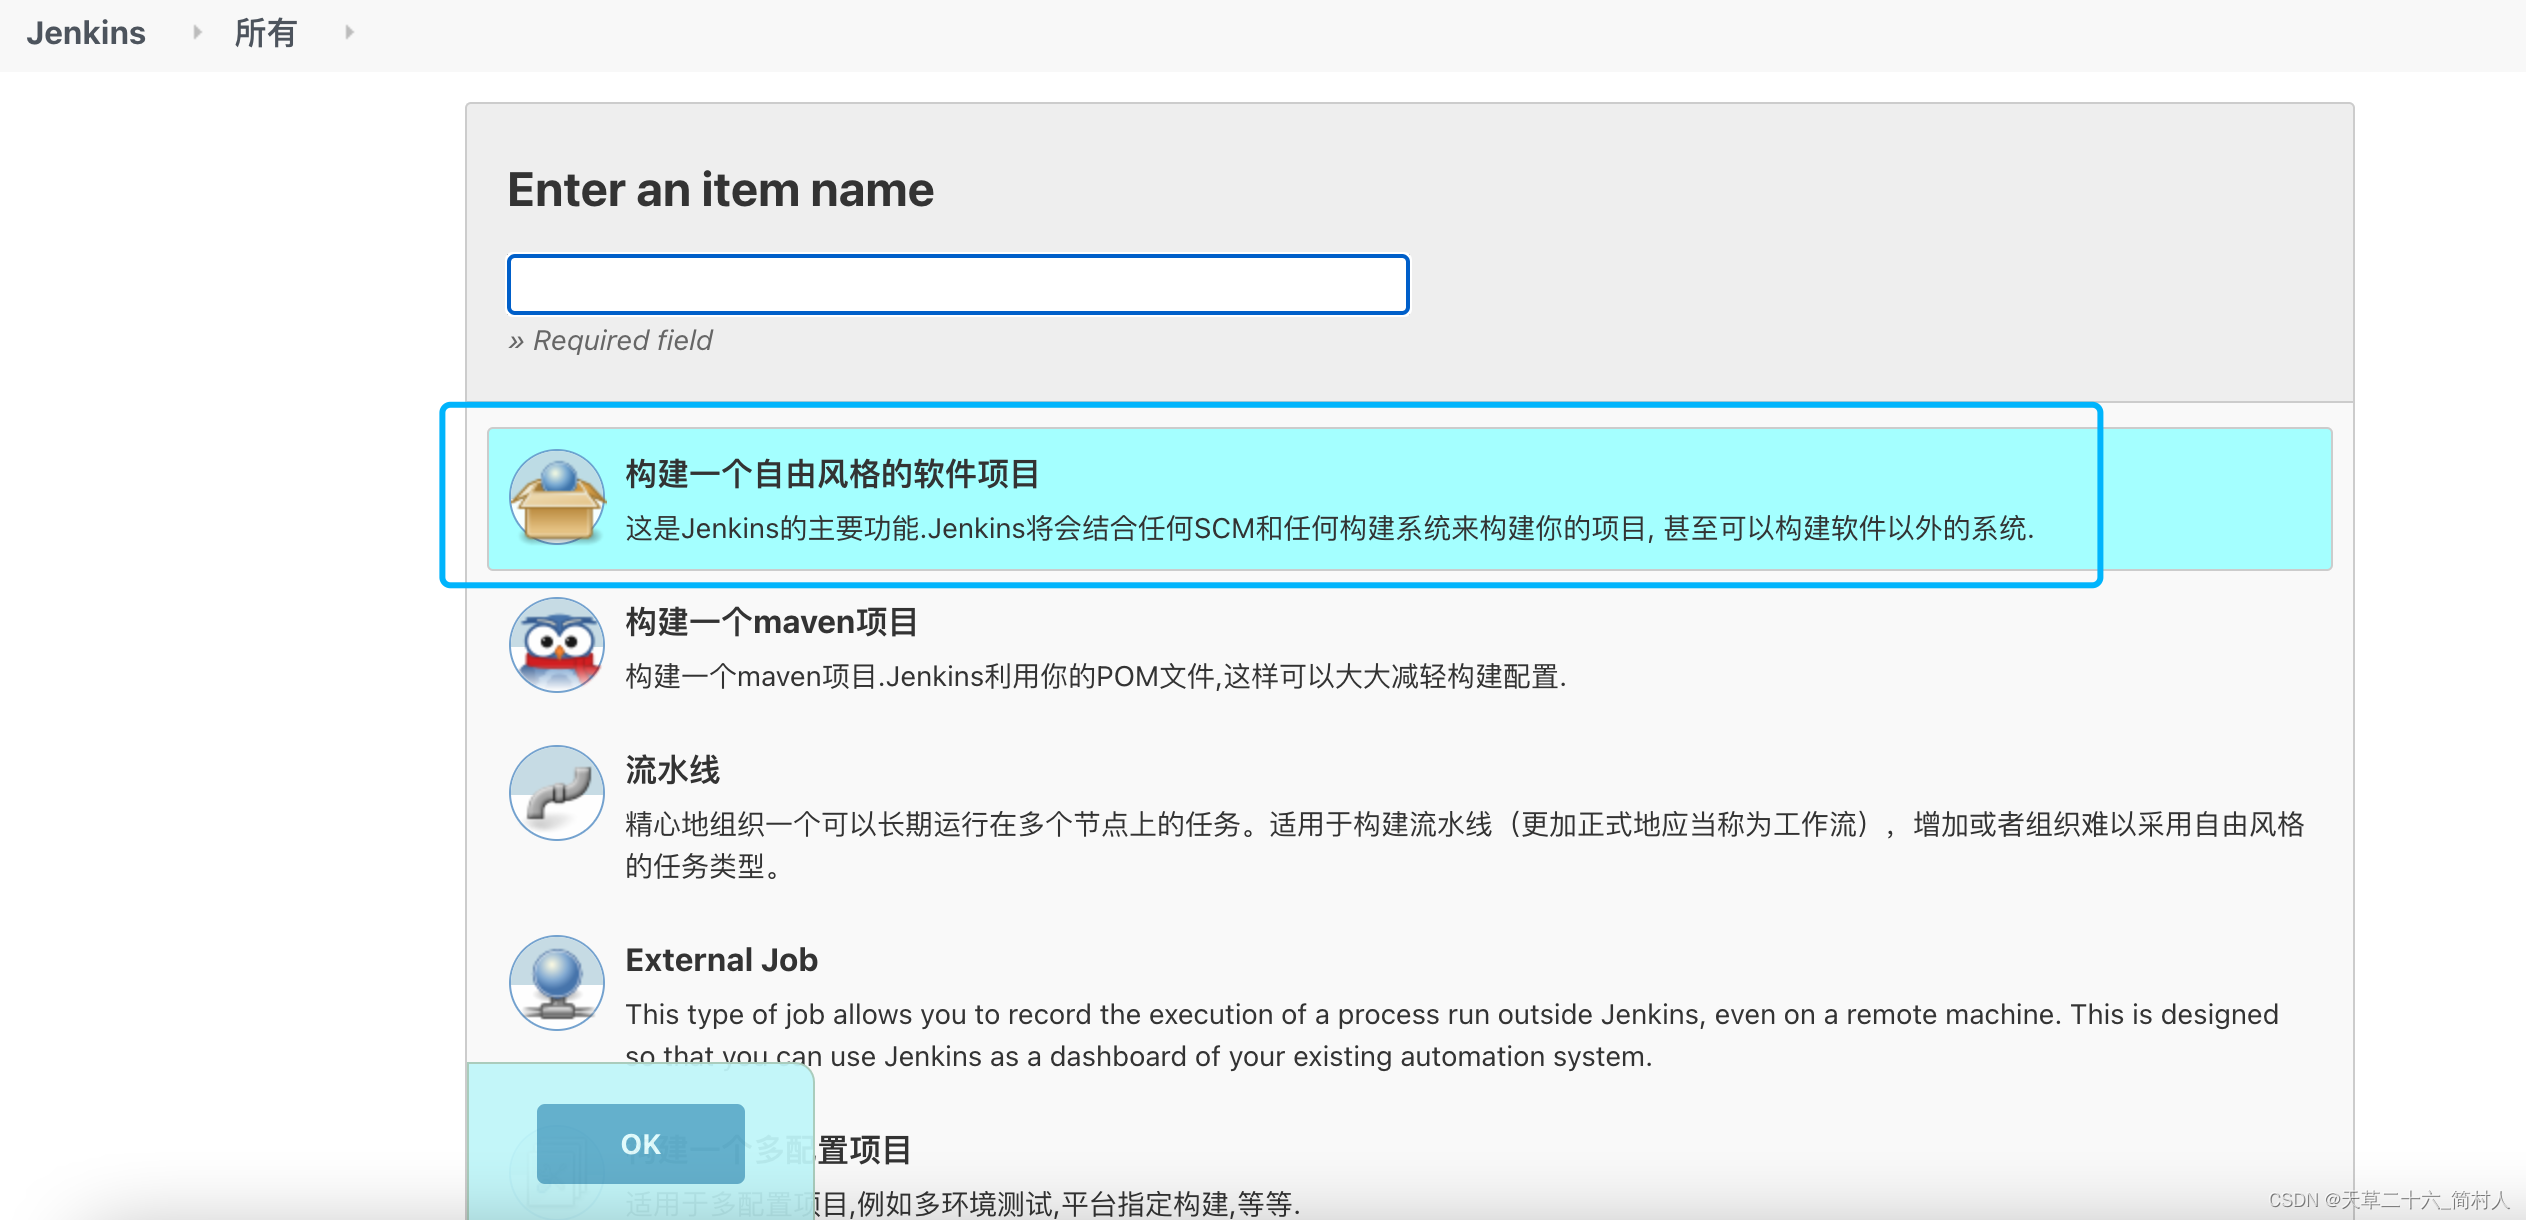The height and width of the screenshot is (1220, 2526).
Task: Click the 流水线 description paragraph
Action: (x=1464, y=845)
